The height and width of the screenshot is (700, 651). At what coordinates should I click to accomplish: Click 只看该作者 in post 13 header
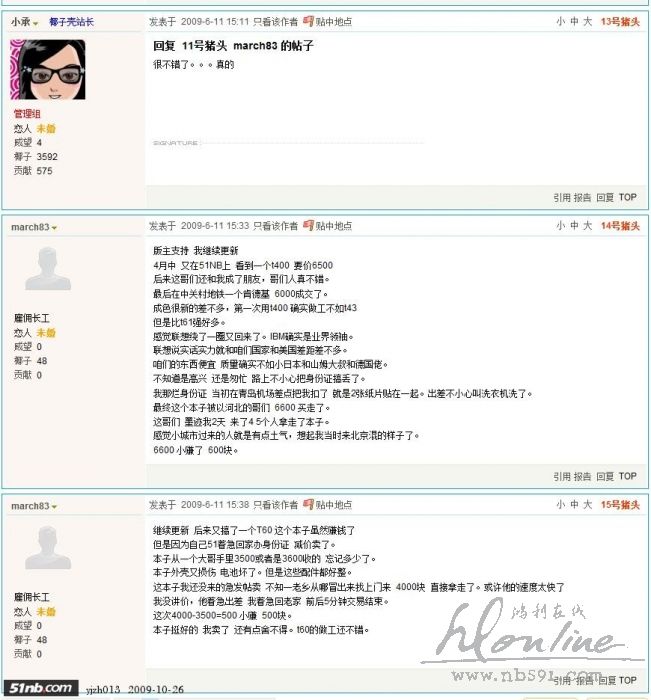275,21
